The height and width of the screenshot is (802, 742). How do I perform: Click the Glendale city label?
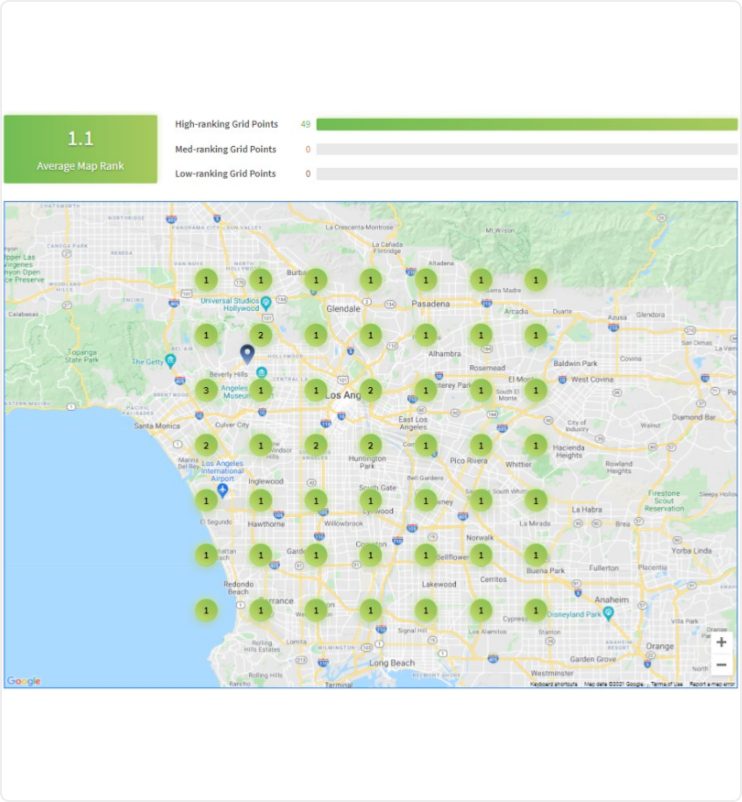(x=343, y=309)
